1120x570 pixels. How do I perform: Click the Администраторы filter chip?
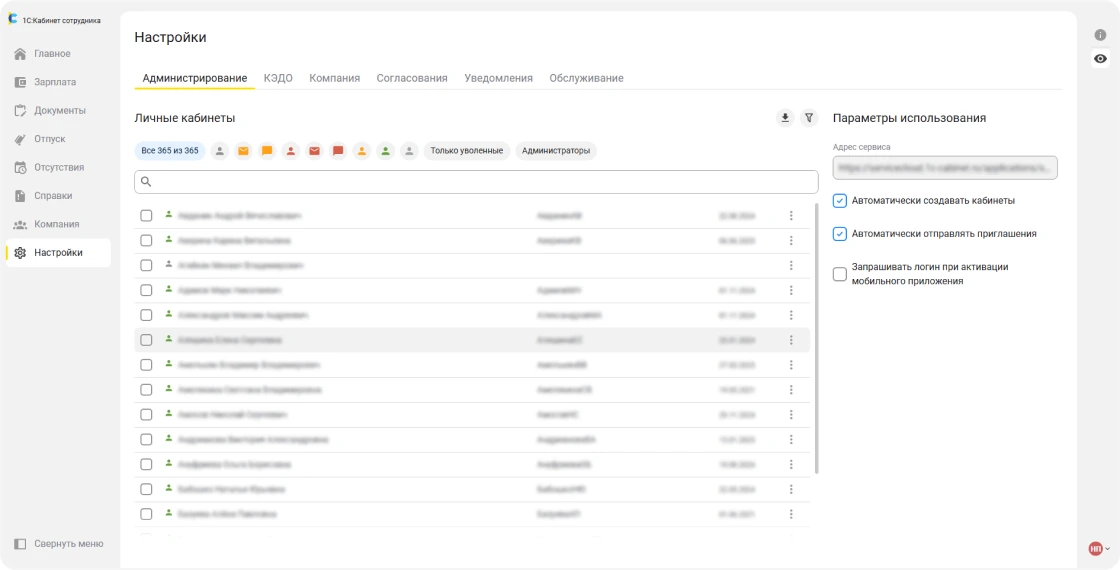pos(555,151)
